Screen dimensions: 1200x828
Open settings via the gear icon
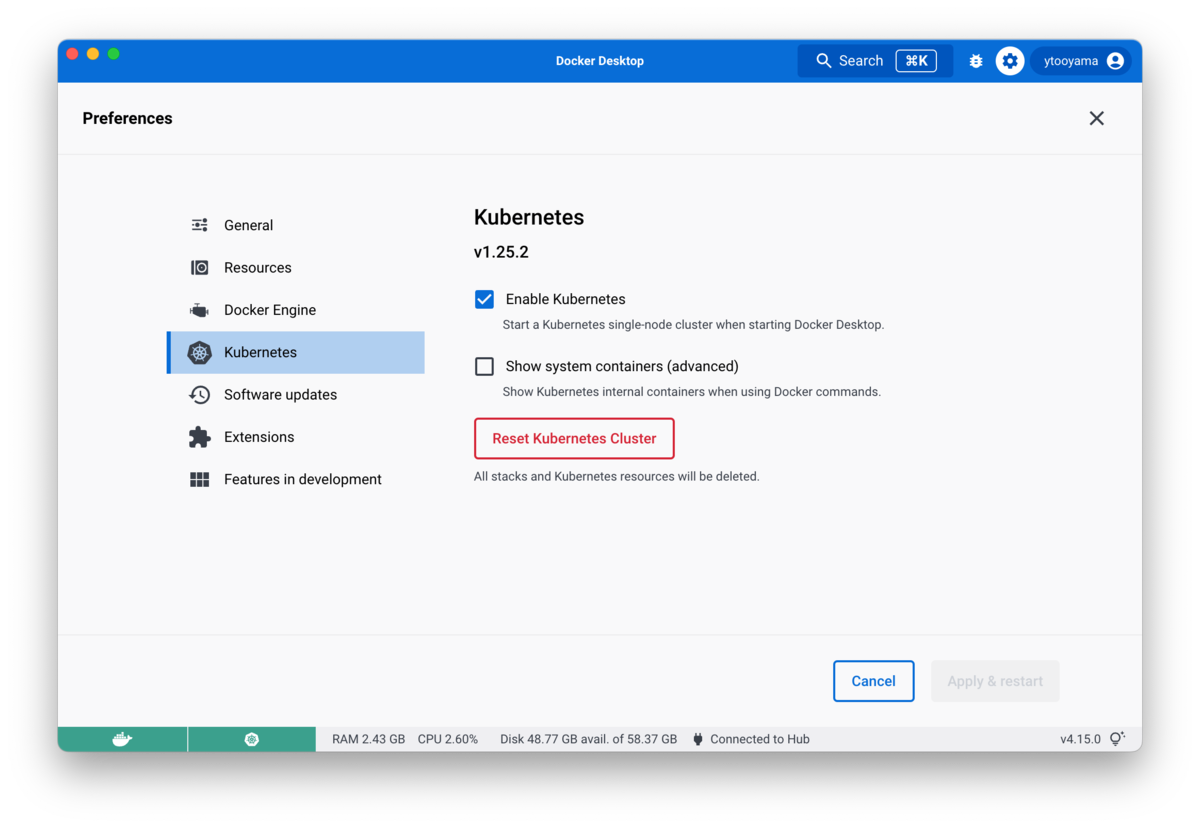(x=1010, y=61)
